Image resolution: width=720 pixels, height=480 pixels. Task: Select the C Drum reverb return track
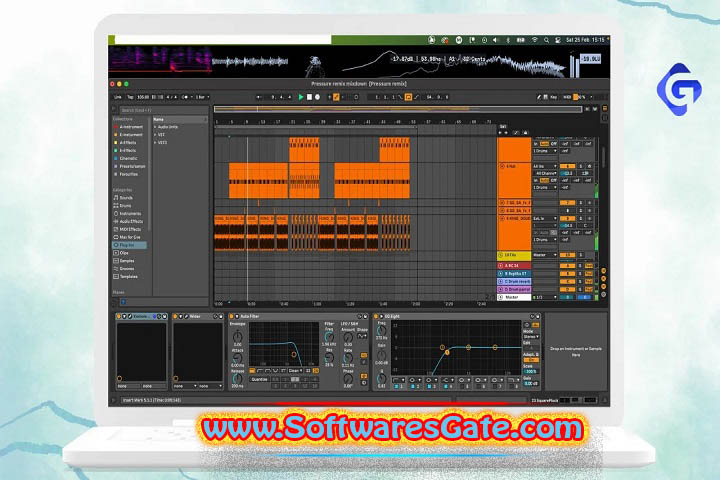pos(514,281)
